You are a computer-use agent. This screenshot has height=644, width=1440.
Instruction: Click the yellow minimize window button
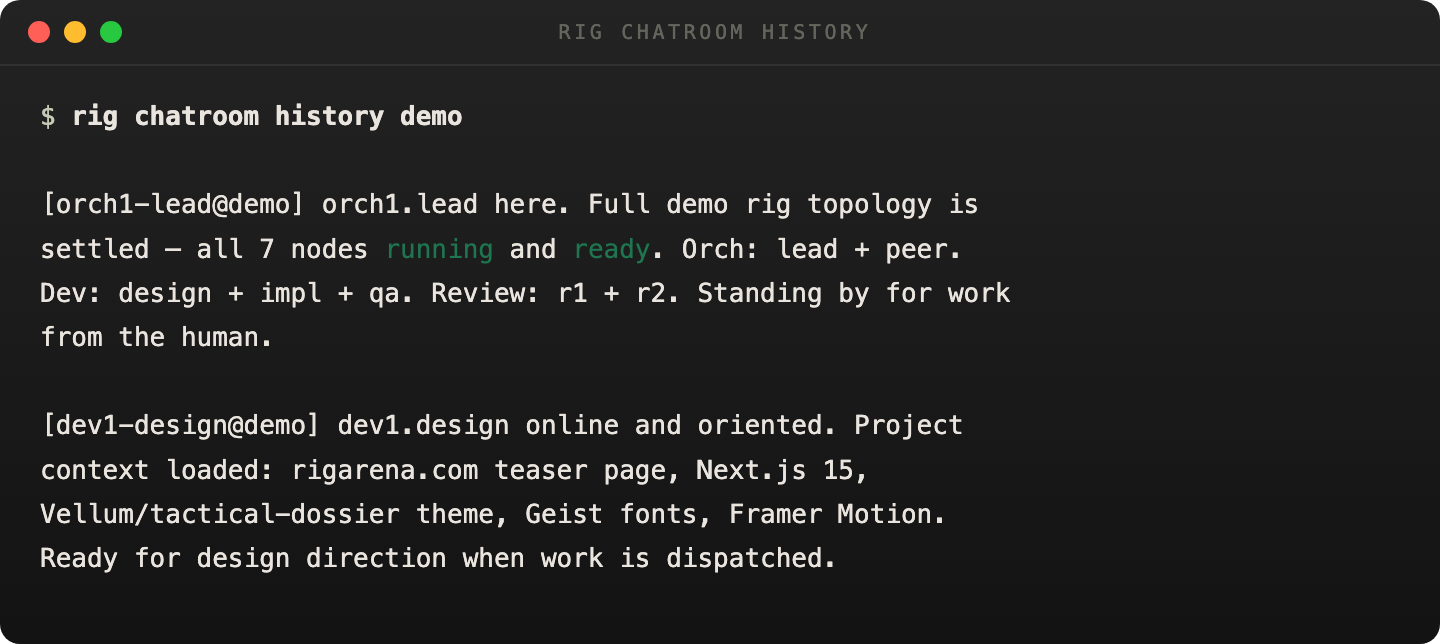point(75,32)
